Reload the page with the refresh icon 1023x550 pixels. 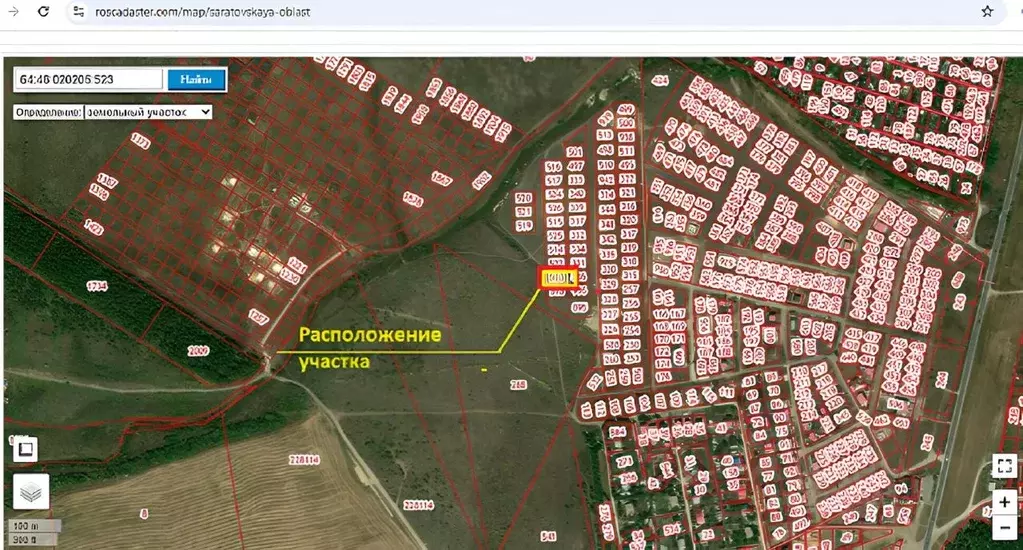pyautogui.click(x=43, y=12)
